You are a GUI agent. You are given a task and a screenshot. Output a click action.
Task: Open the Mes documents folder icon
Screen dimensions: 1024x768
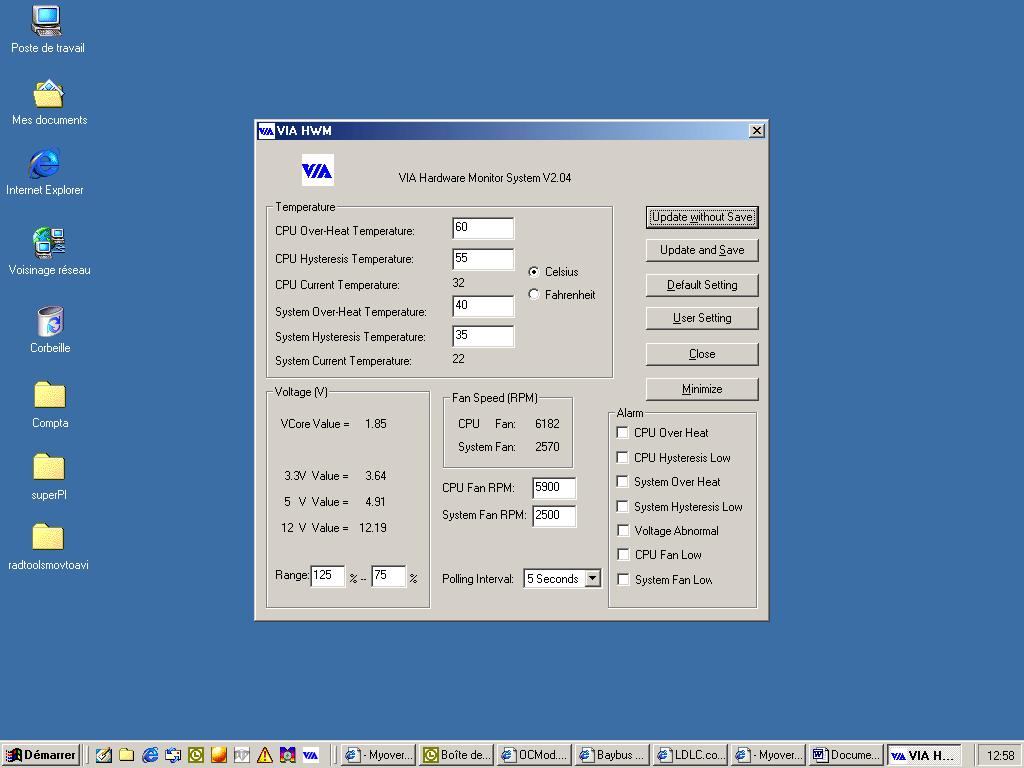[49, 95]
